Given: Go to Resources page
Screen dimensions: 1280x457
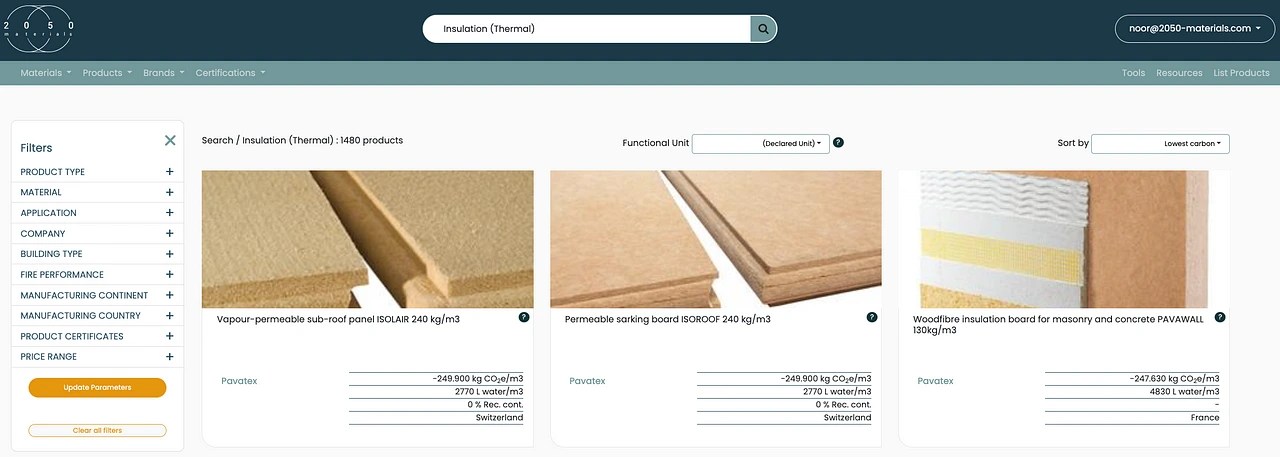Looking at the screenshot, I should (x=1179, y=73).
